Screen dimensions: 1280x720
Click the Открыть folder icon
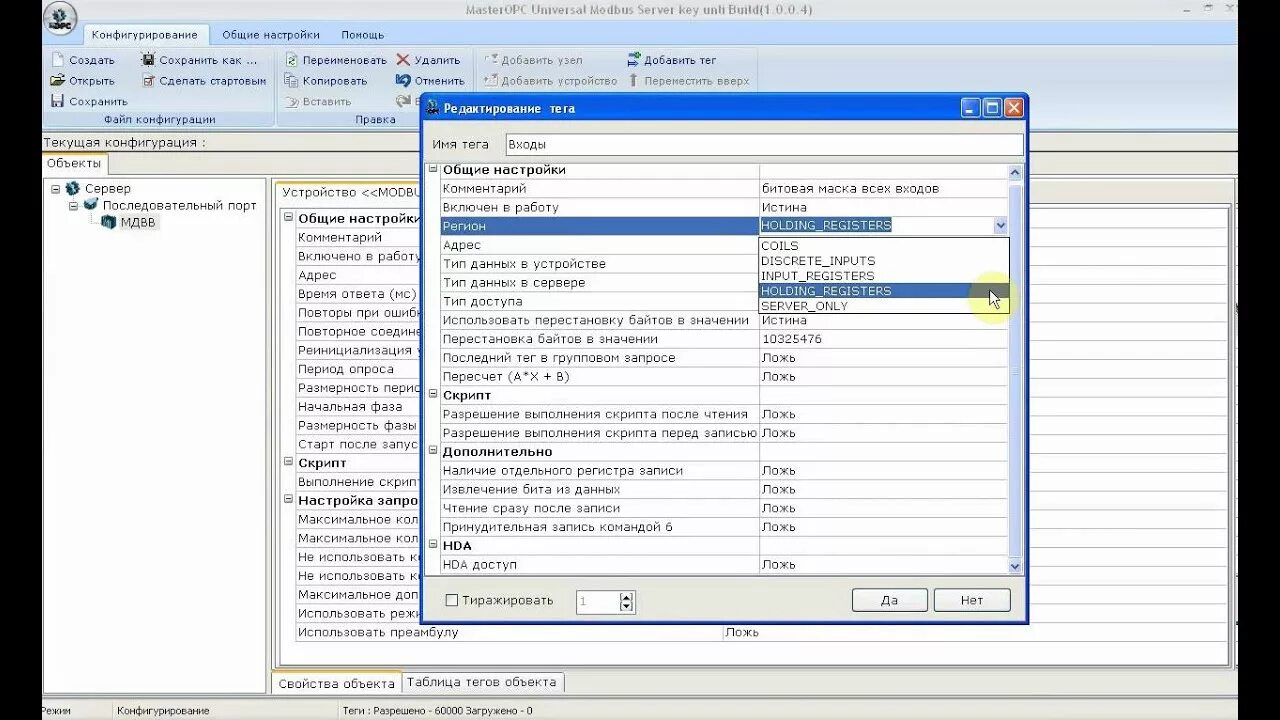click(58, 80)
